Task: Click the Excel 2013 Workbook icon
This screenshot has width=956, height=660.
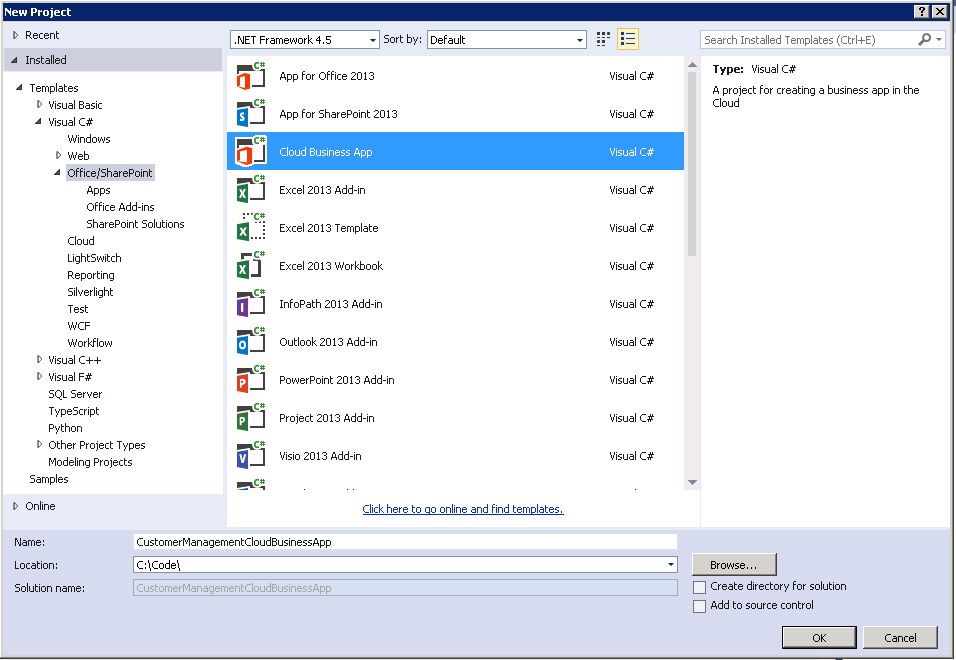Action: (251, 266)
